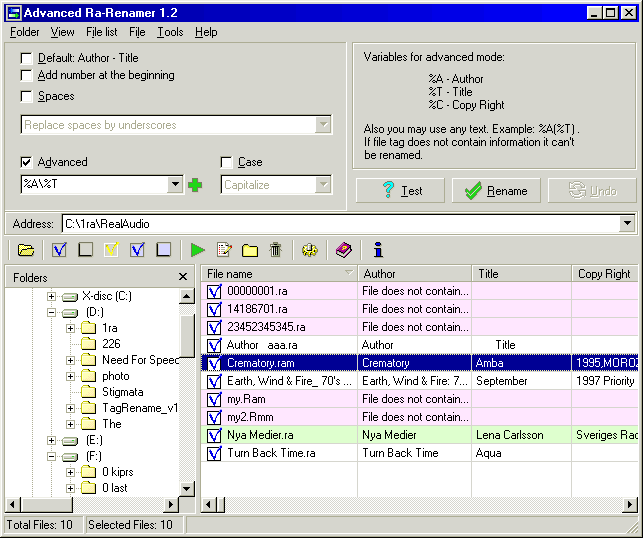Open the Tools menu
The height and width of the screenshot is (538, 643).
pos(170,32)
